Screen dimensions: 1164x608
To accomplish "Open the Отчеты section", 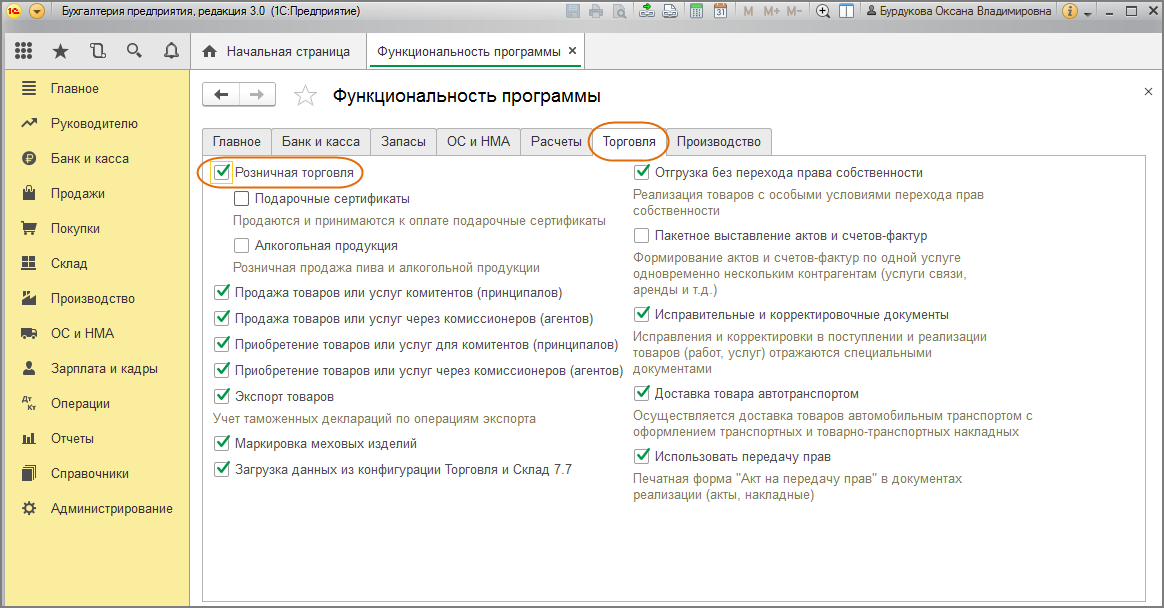I will click(x=97, y=438).
